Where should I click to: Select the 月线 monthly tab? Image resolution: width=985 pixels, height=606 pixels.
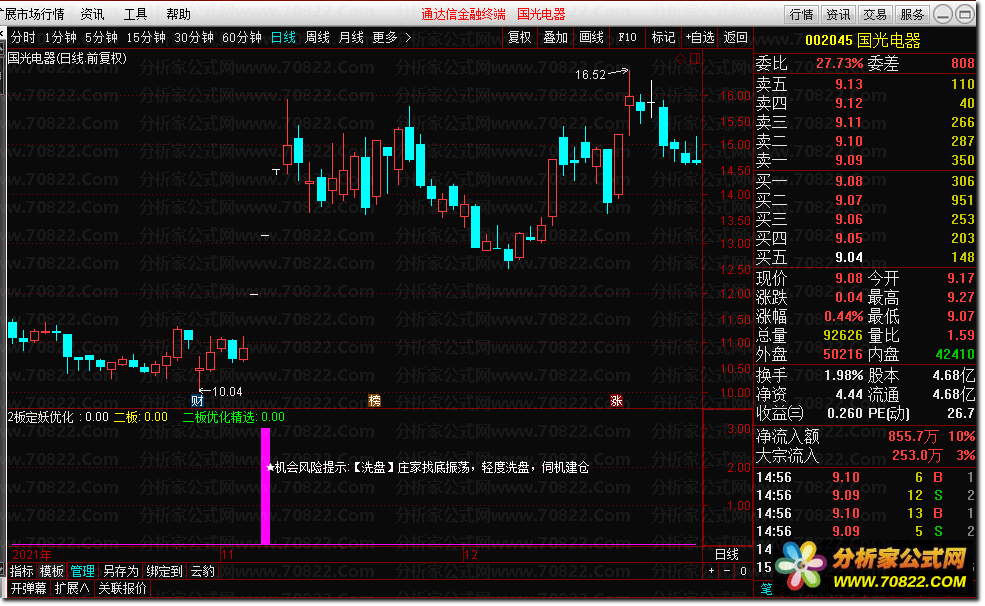pos(351,38)
